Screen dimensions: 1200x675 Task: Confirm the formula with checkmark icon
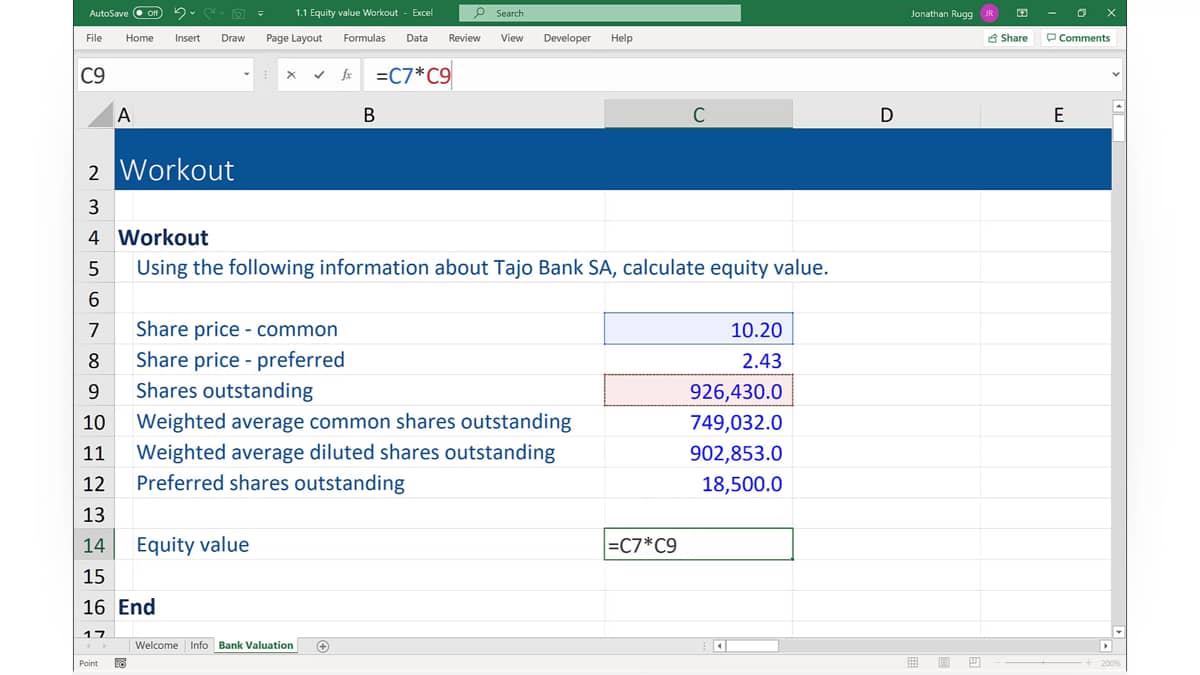click(x=319, y=75)
